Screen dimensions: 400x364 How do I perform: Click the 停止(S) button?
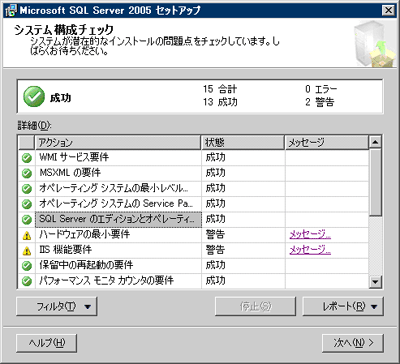[x=255, y=306]
